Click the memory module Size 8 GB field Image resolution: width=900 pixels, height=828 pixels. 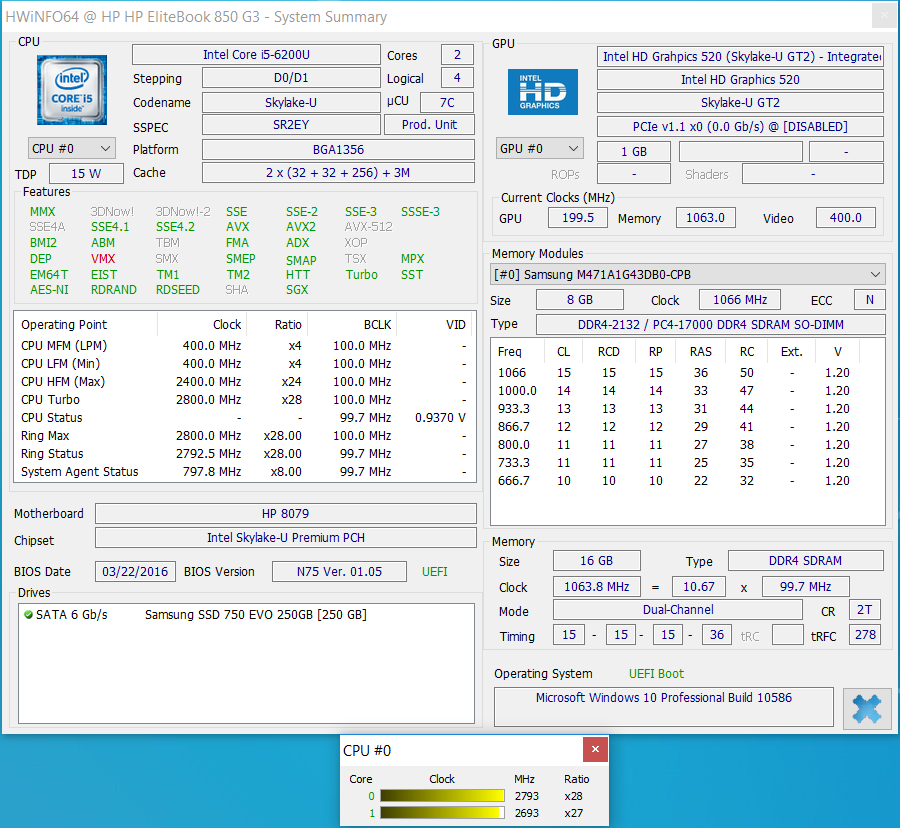(580, 300)
